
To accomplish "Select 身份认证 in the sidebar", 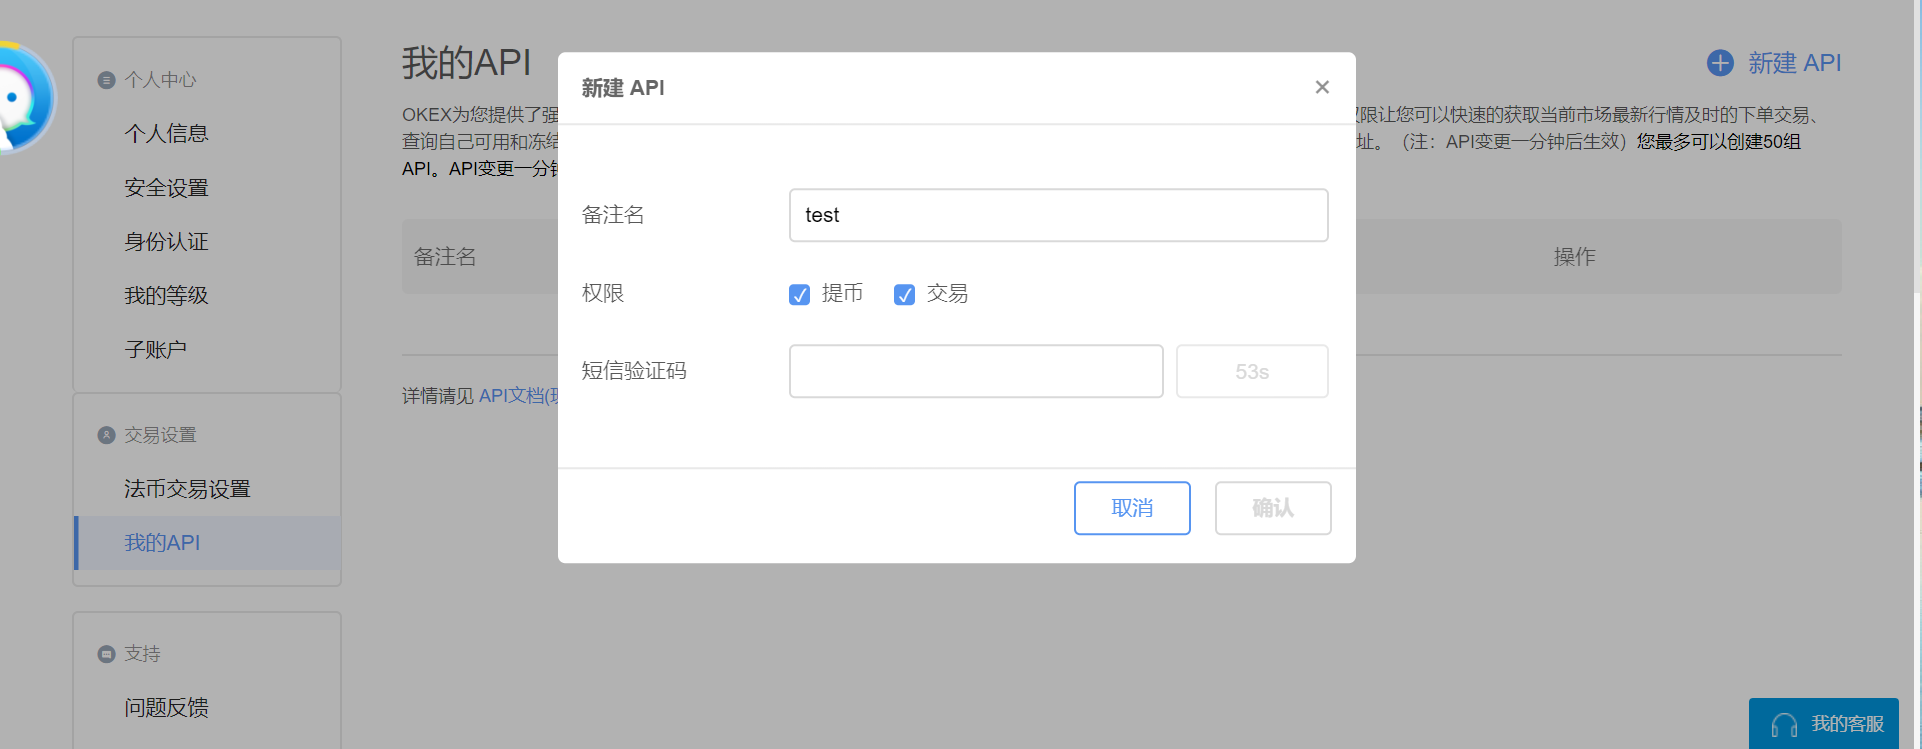I will (x=166, y=241).
